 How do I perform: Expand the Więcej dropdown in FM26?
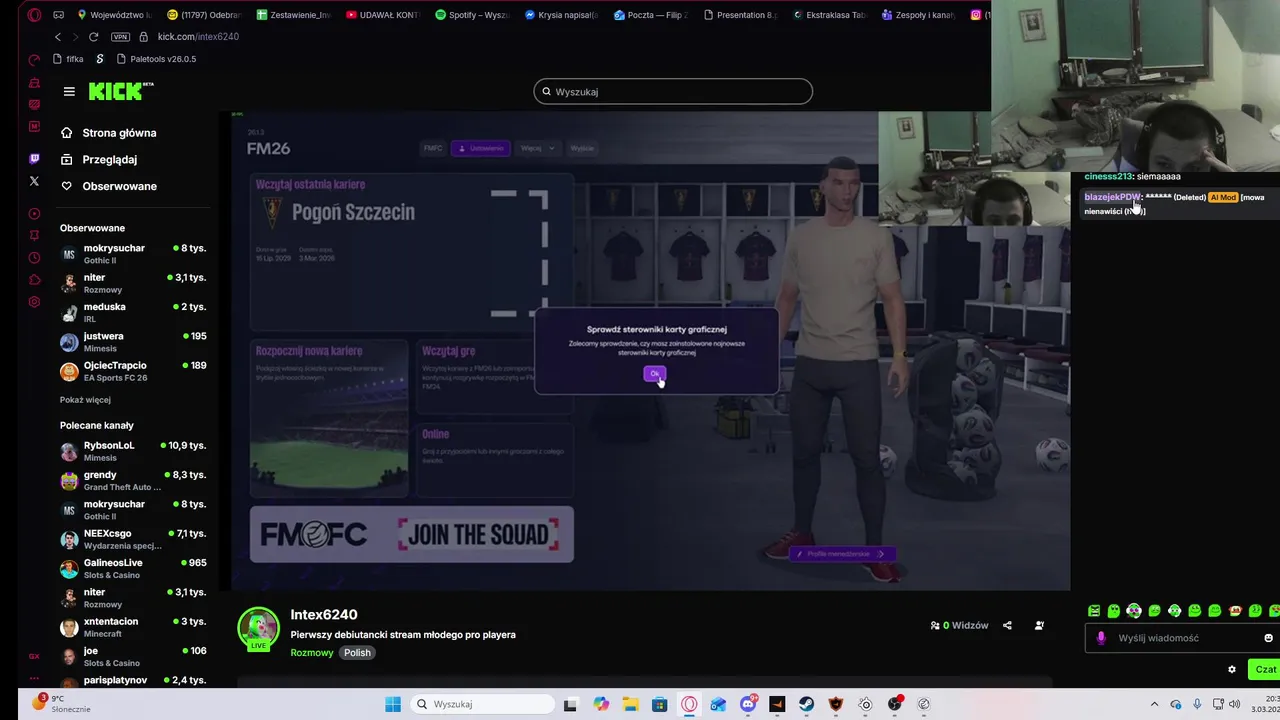click(x=536, y=148)
